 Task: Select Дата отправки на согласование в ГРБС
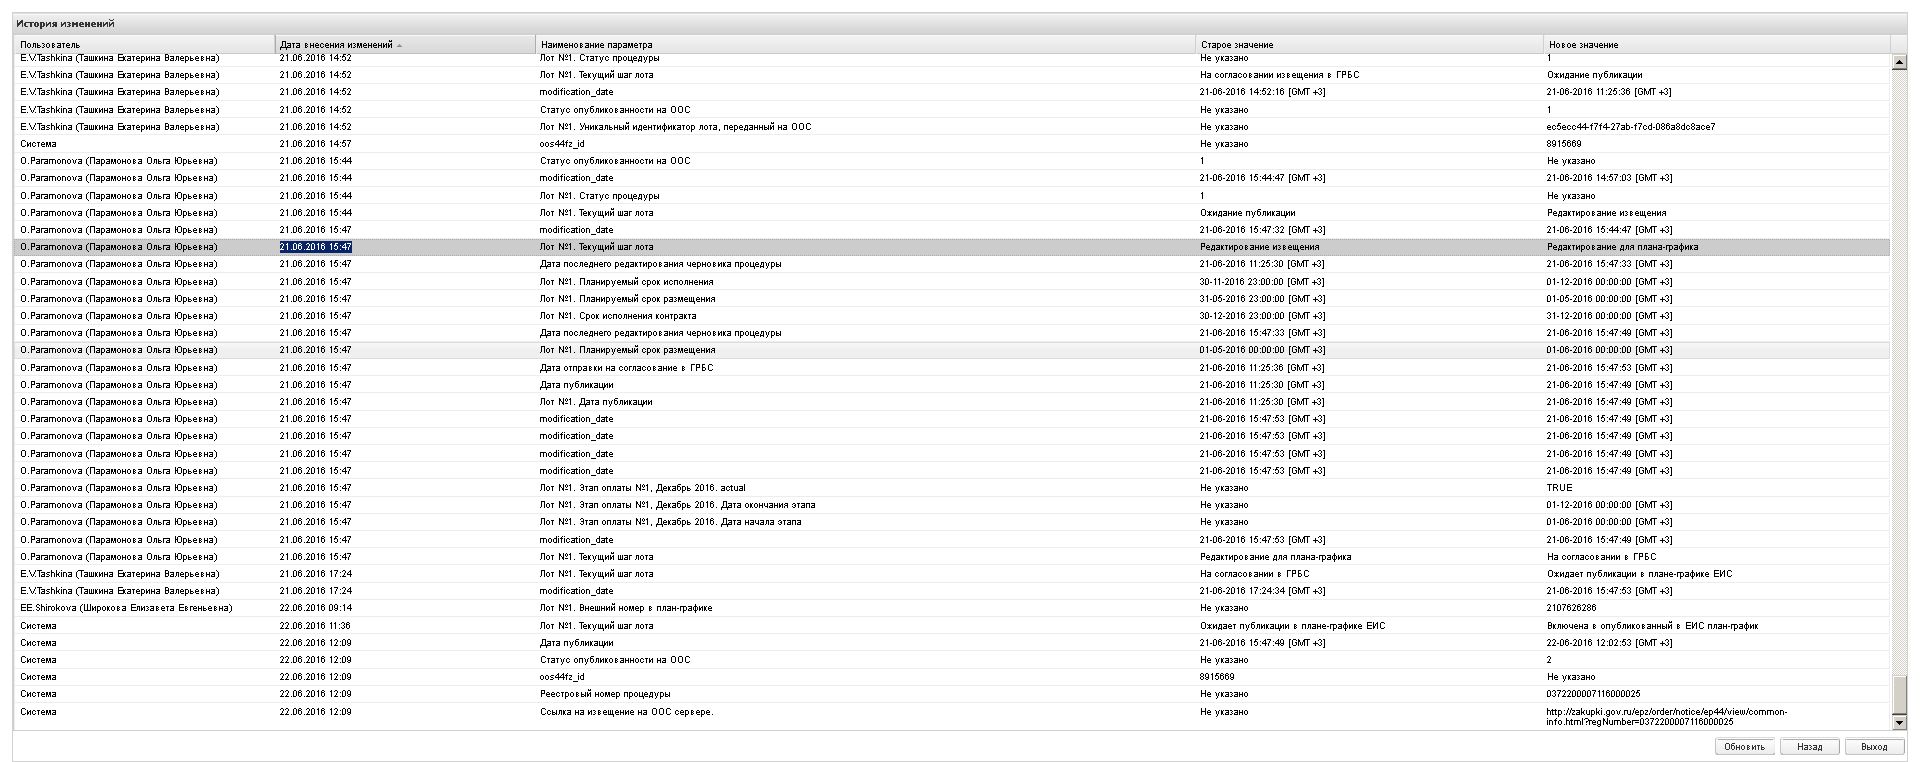(x=626, y=368)
